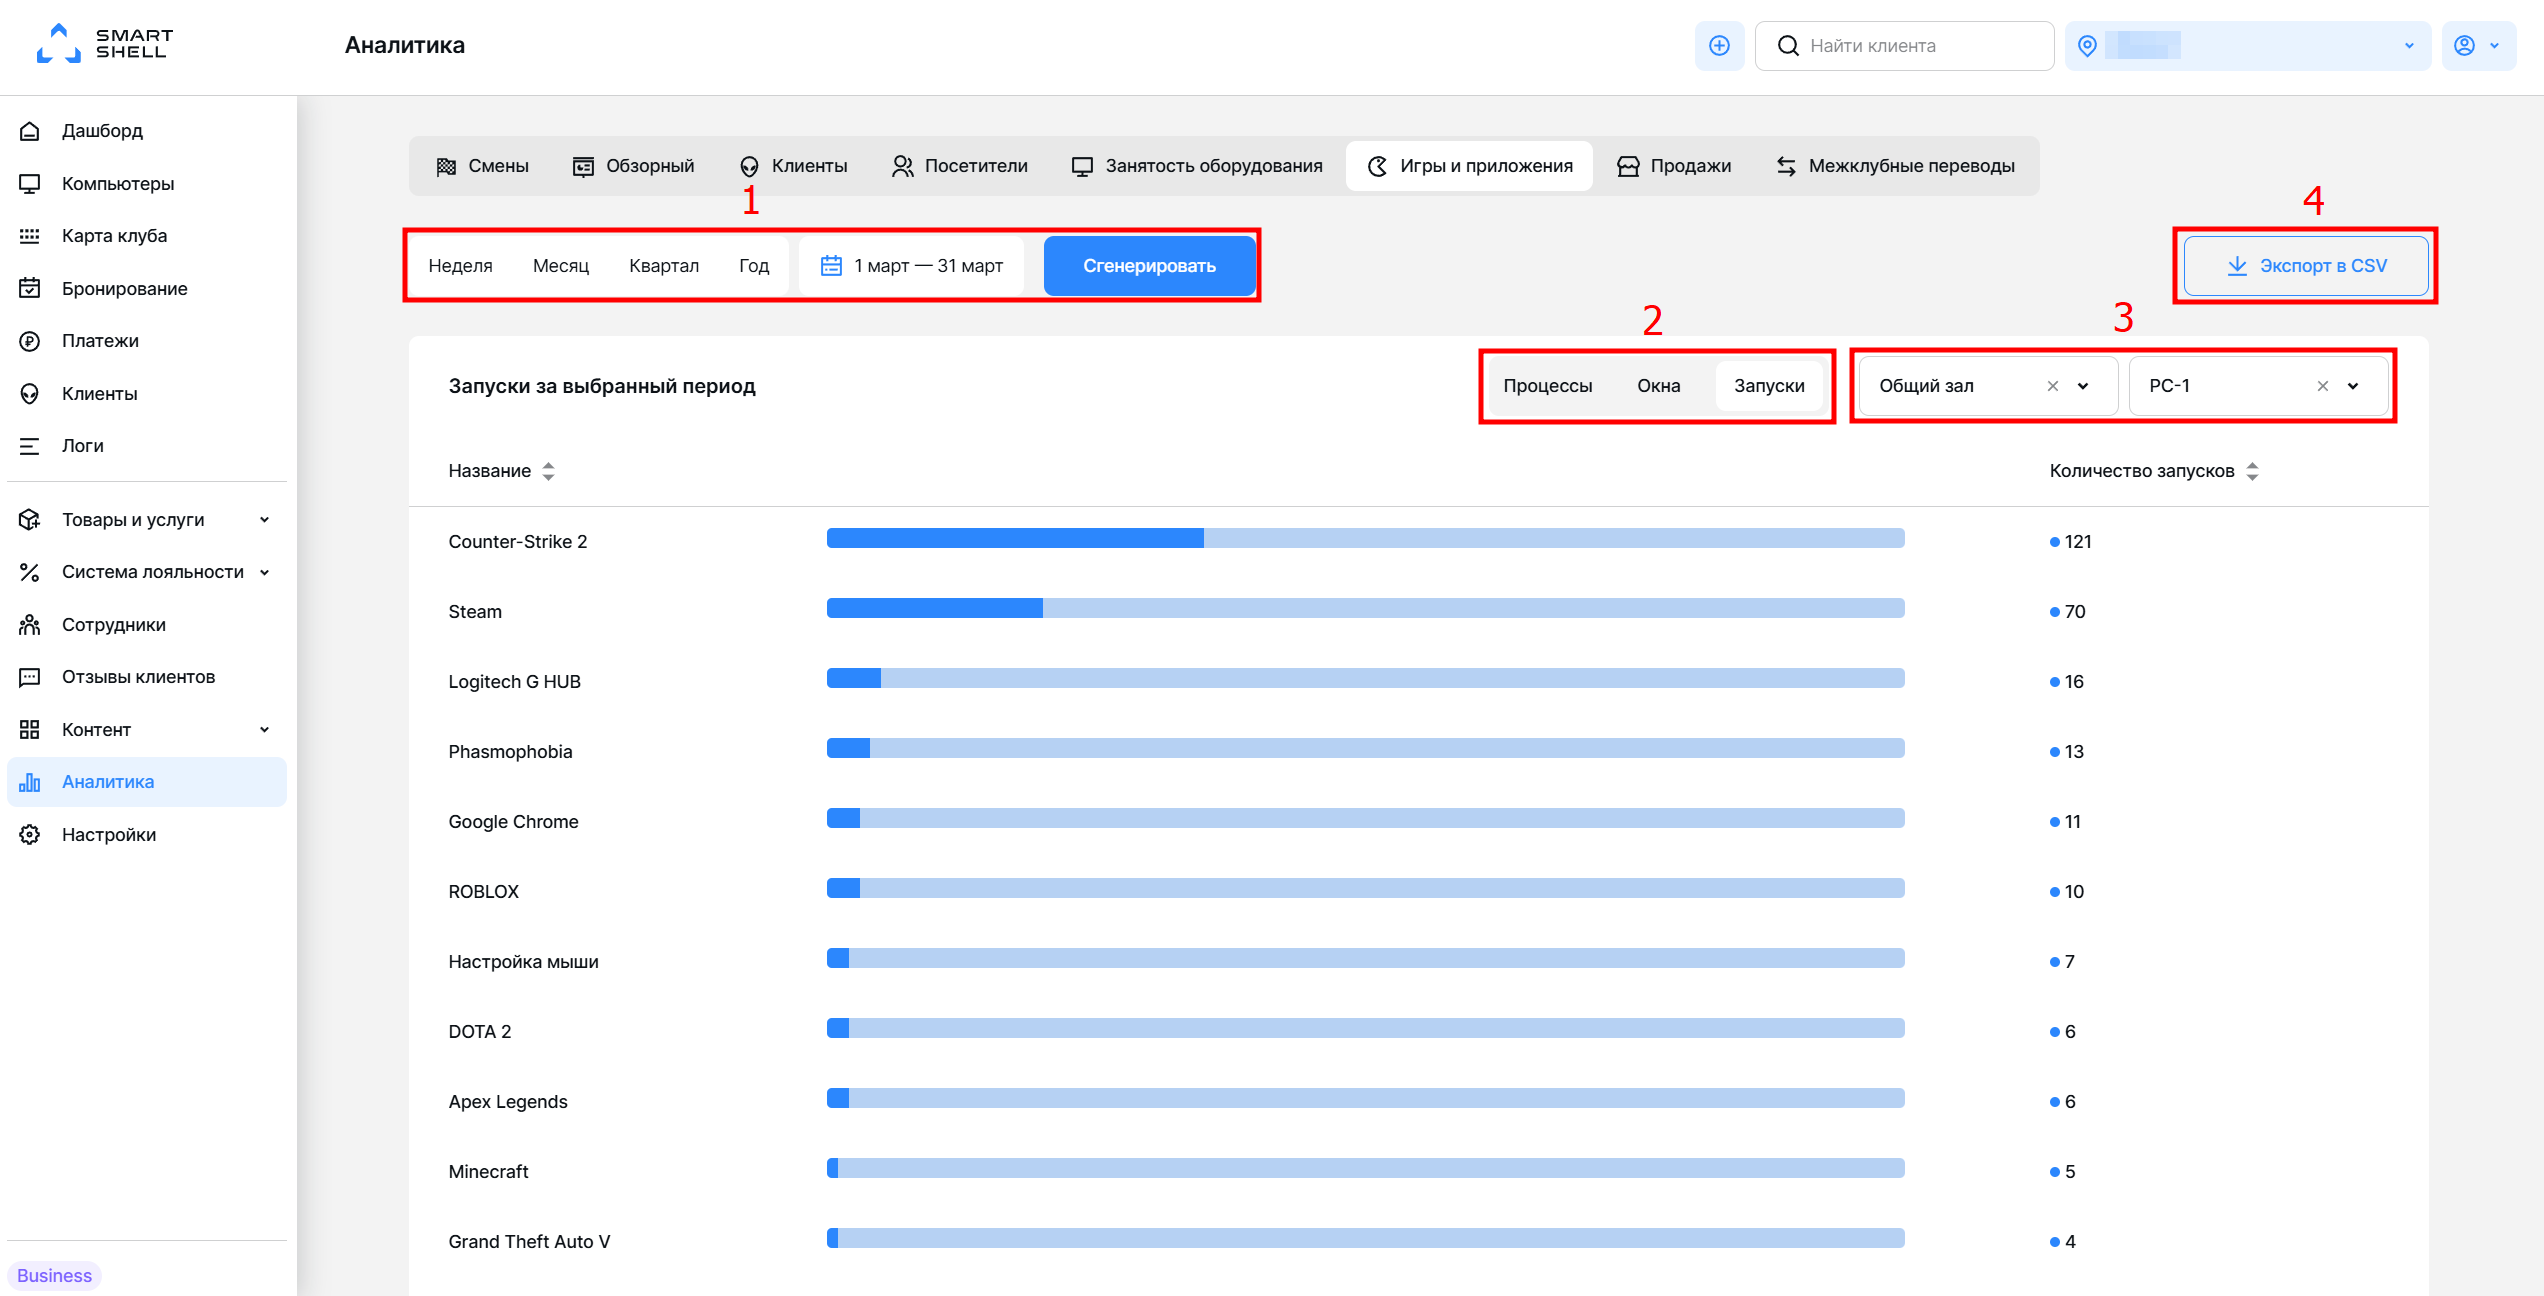Screen dimensions: 2544x1296
Task: Go to Настройки in sidebar
Action: point(147,835)
